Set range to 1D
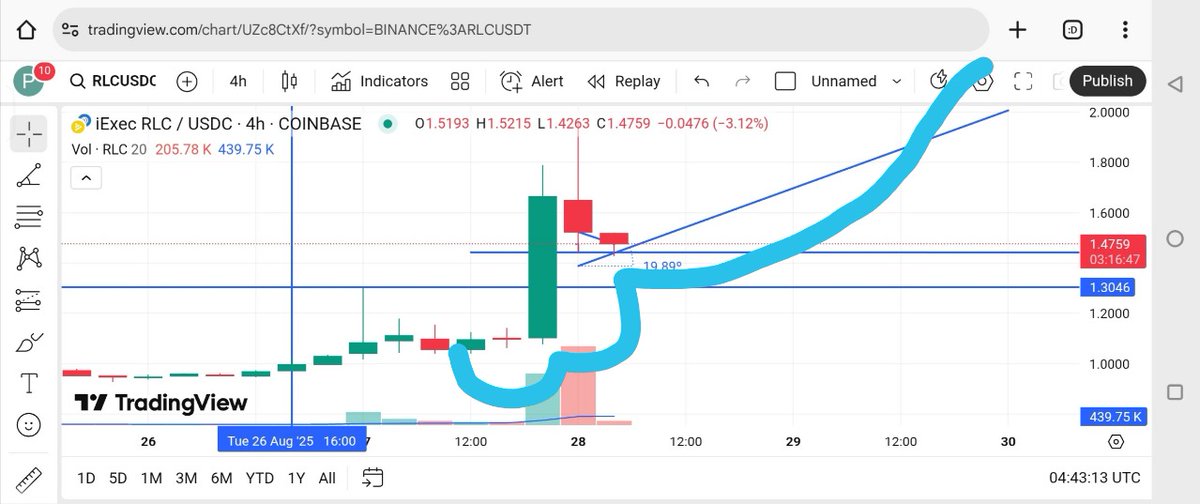Screen dimensions: 1200x504 click(86, 478)
